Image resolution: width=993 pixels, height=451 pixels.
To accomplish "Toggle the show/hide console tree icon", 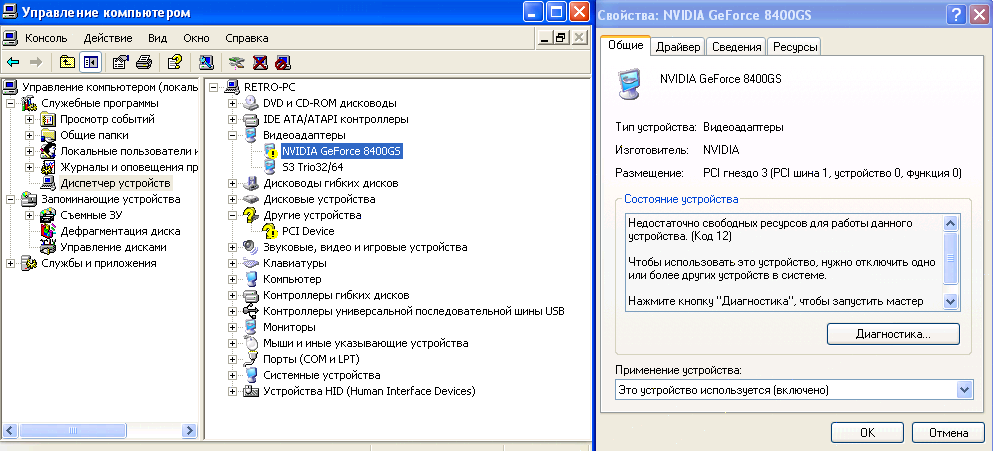I will coord(90,62).
